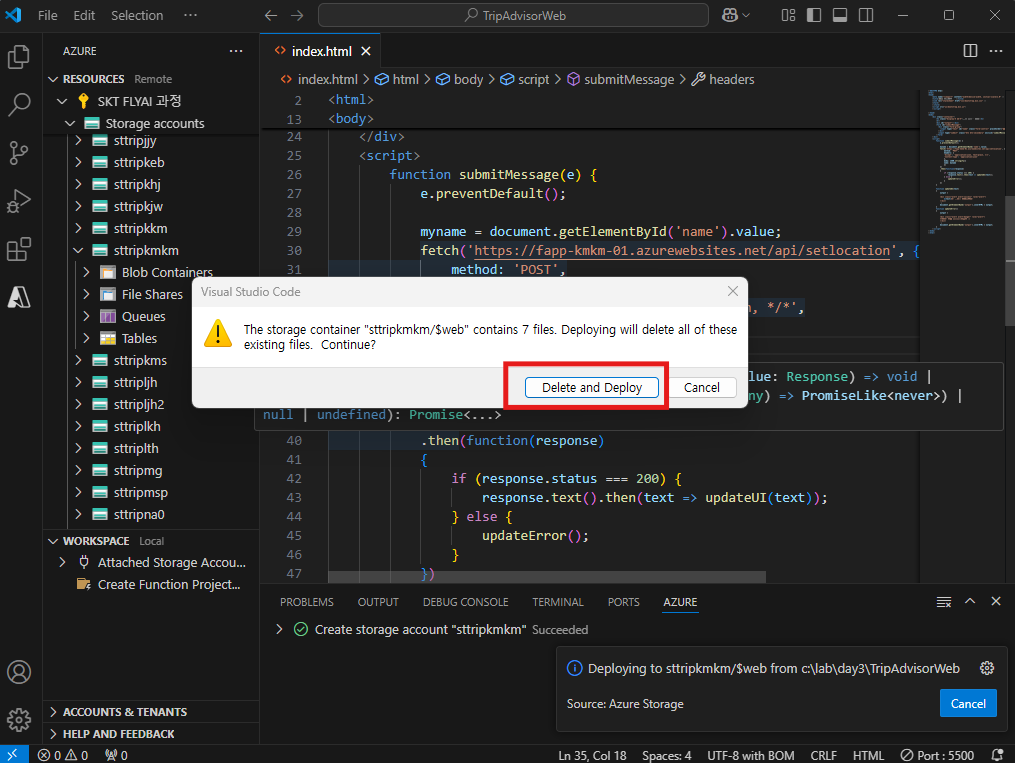Open the Extensions view
The width and height of the screenshot is (1015, 763).
pos(19,249)
